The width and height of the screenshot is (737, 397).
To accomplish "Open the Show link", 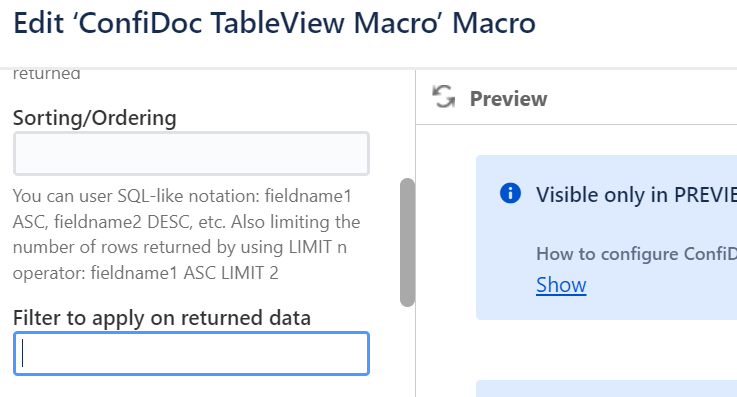I will (561, 285).
